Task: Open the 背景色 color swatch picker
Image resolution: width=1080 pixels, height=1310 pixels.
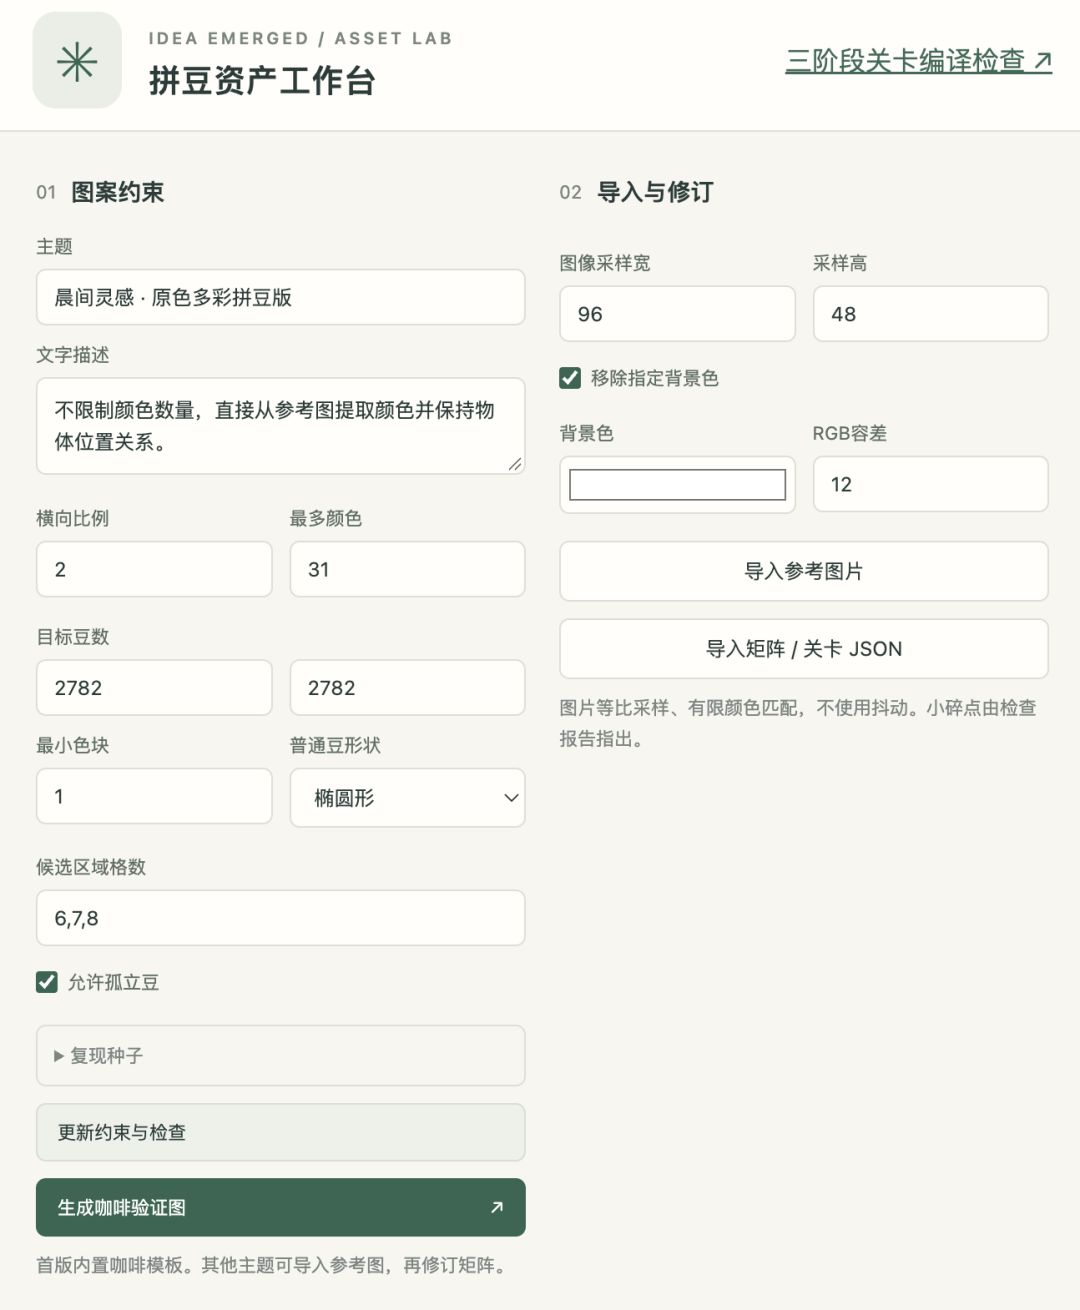Action: click(x=678, y=485)
